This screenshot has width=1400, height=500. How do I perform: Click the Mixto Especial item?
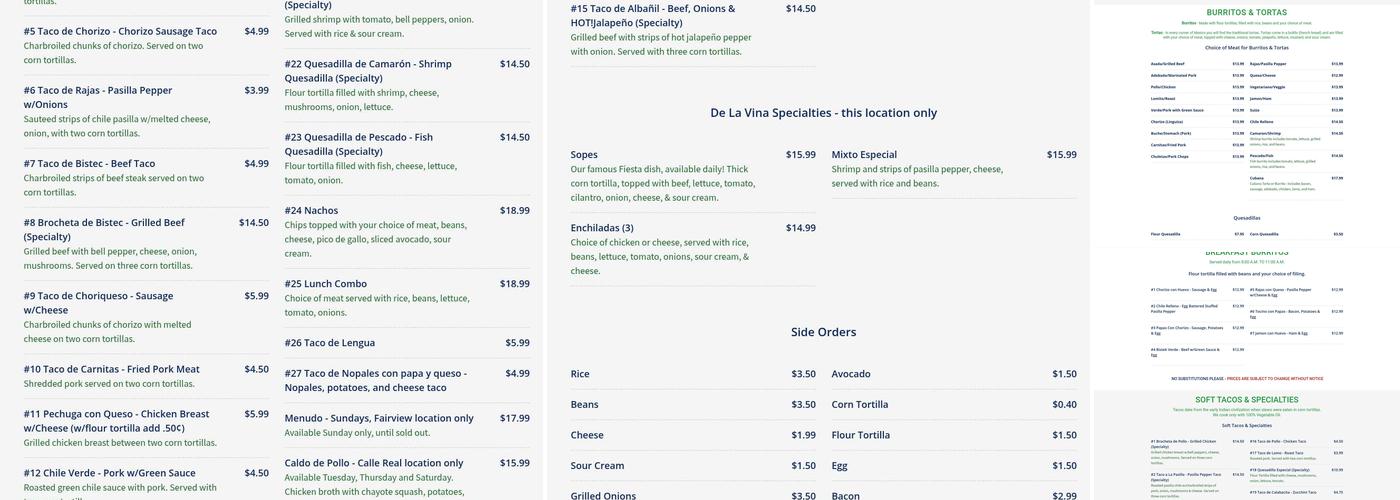864,155
